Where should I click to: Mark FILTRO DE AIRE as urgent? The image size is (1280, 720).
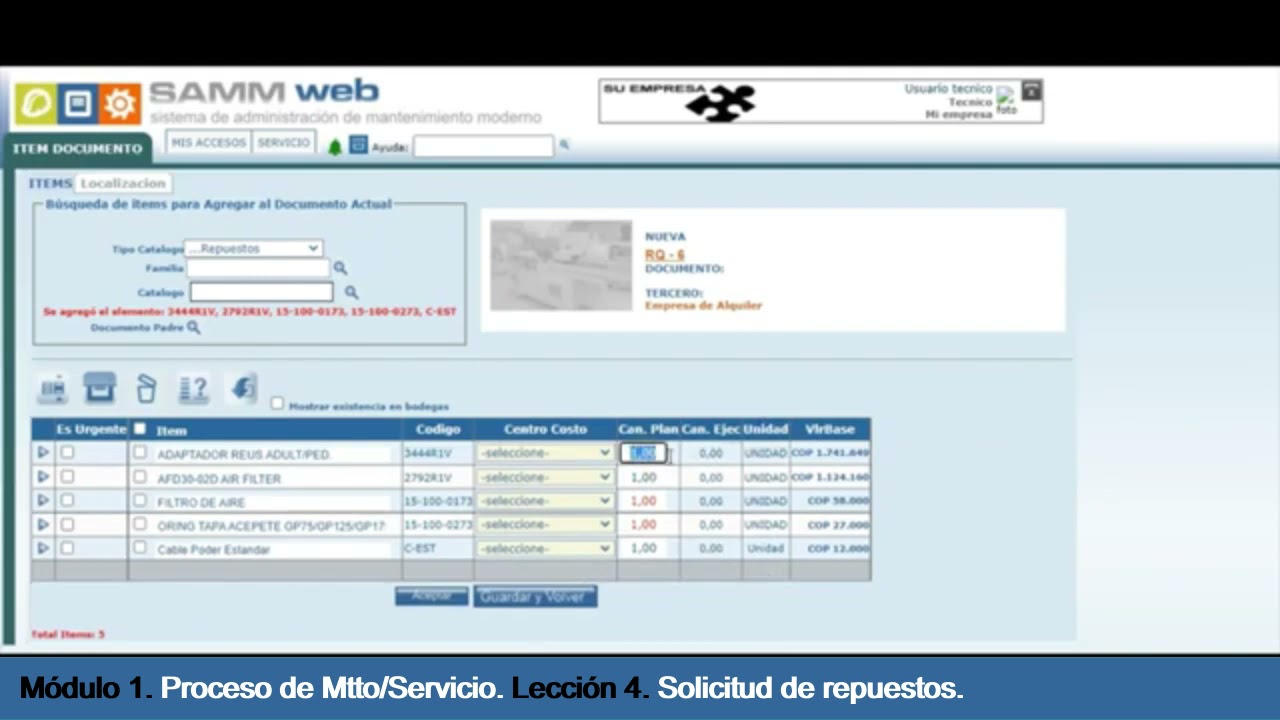[x=67, y=501]
